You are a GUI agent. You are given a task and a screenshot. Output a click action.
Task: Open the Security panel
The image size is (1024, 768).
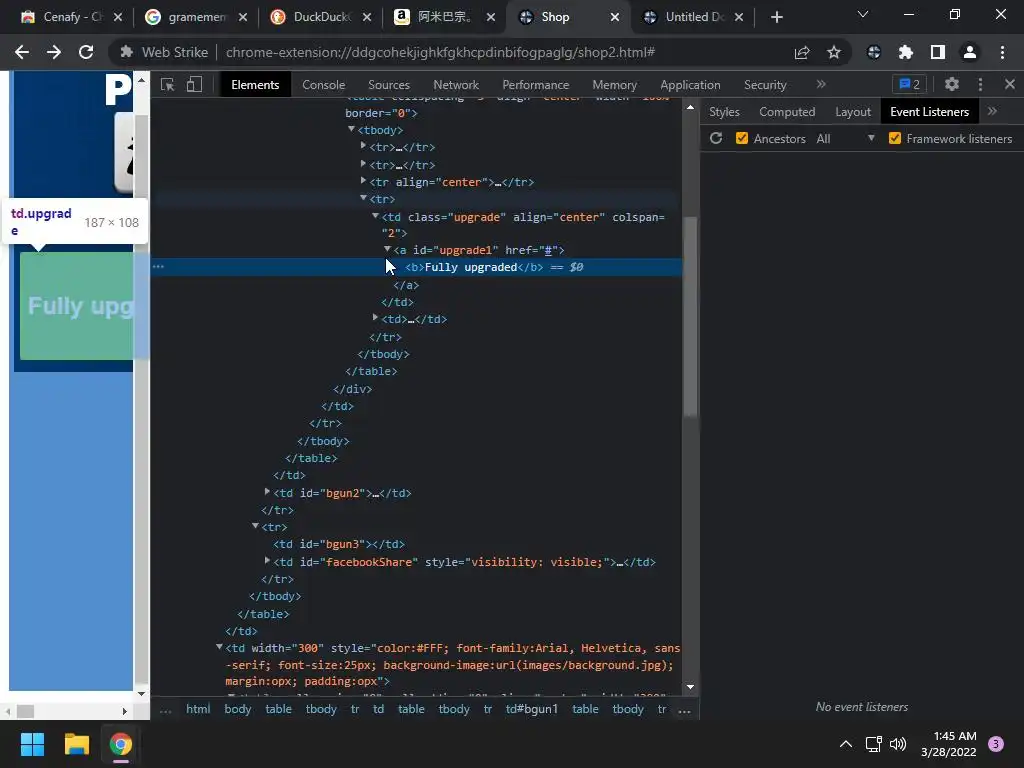[x=765, y=85]
